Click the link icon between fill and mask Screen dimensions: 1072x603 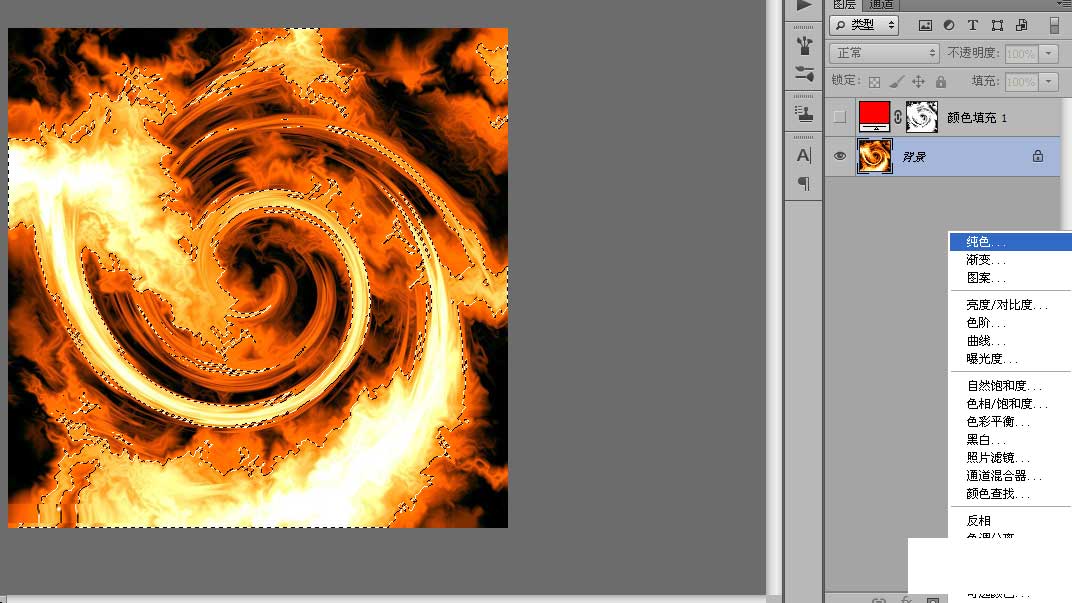[898, 117]
